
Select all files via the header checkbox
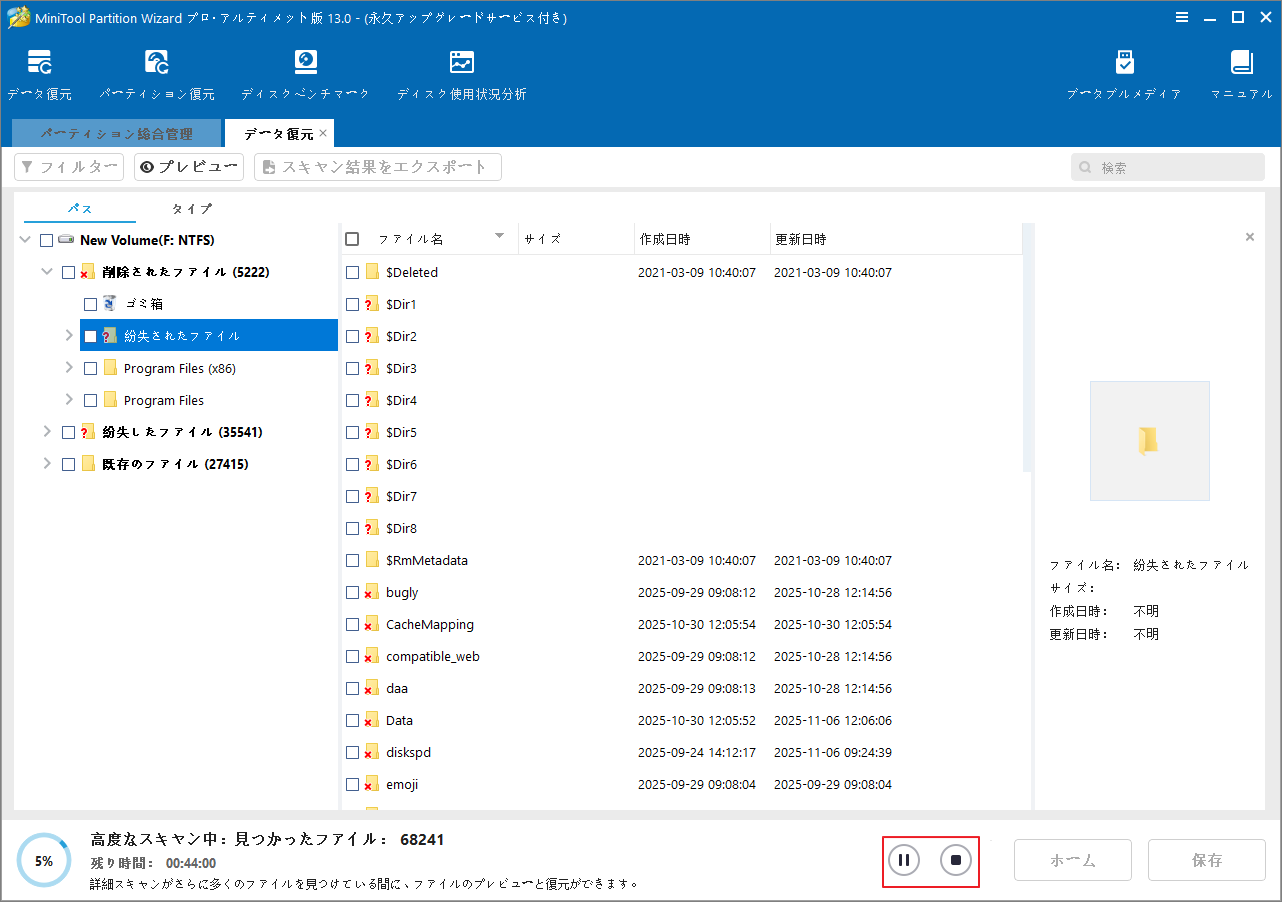coord(352,238)
